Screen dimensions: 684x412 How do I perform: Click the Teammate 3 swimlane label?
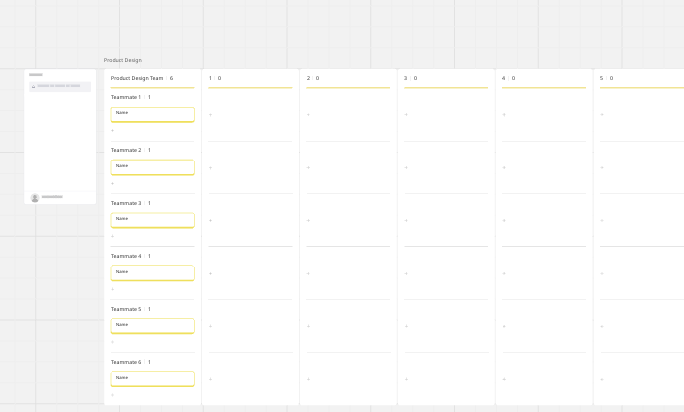point(126,203)
